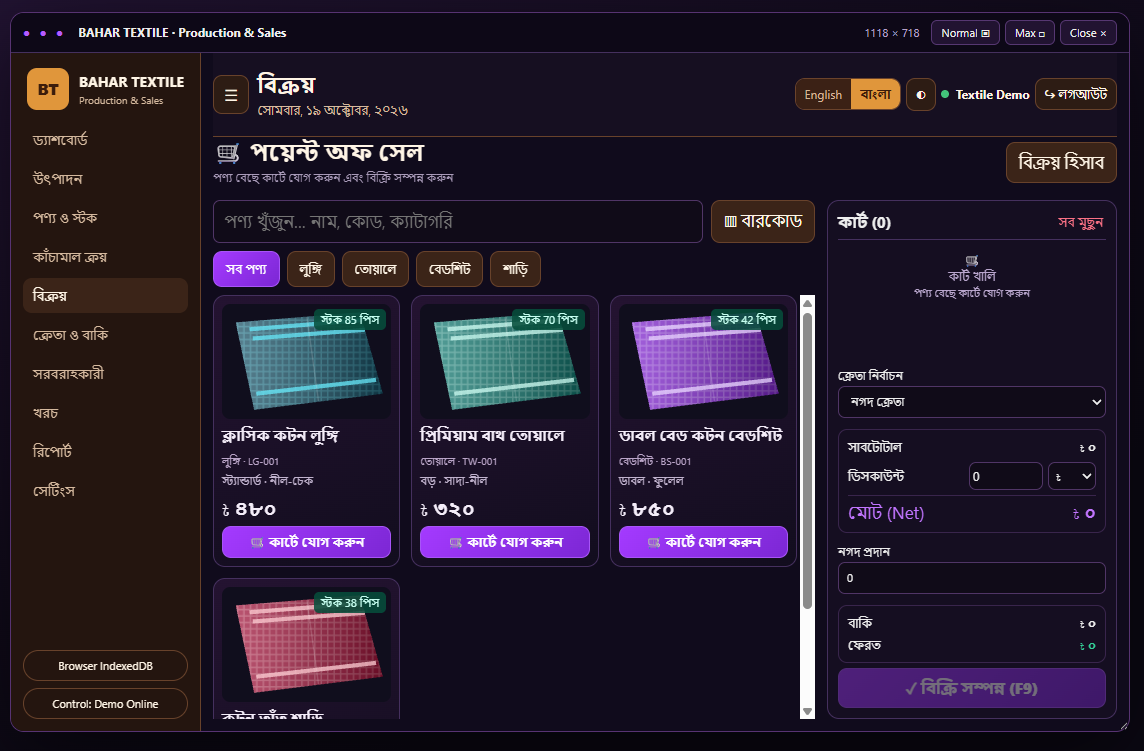This screenshot has height=751, width=1144.
Task: Filter products by বেডশিট
Action: coord(449,269)
